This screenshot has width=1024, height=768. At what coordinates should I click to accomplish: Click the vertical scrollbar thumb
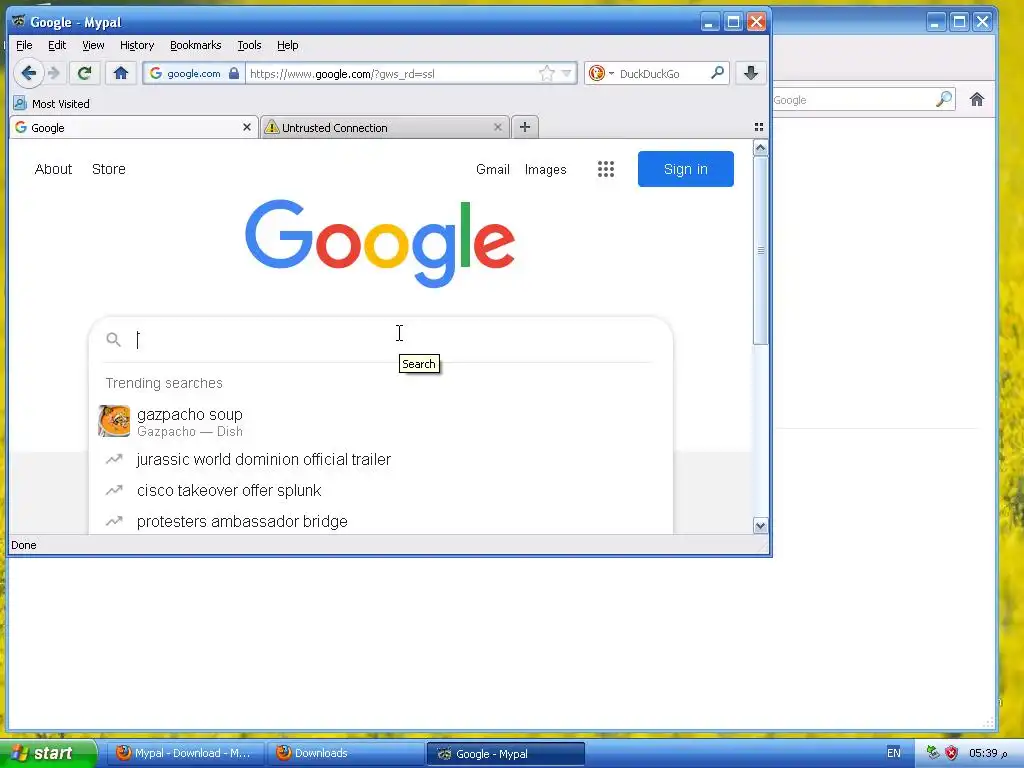tap(760, 251)
